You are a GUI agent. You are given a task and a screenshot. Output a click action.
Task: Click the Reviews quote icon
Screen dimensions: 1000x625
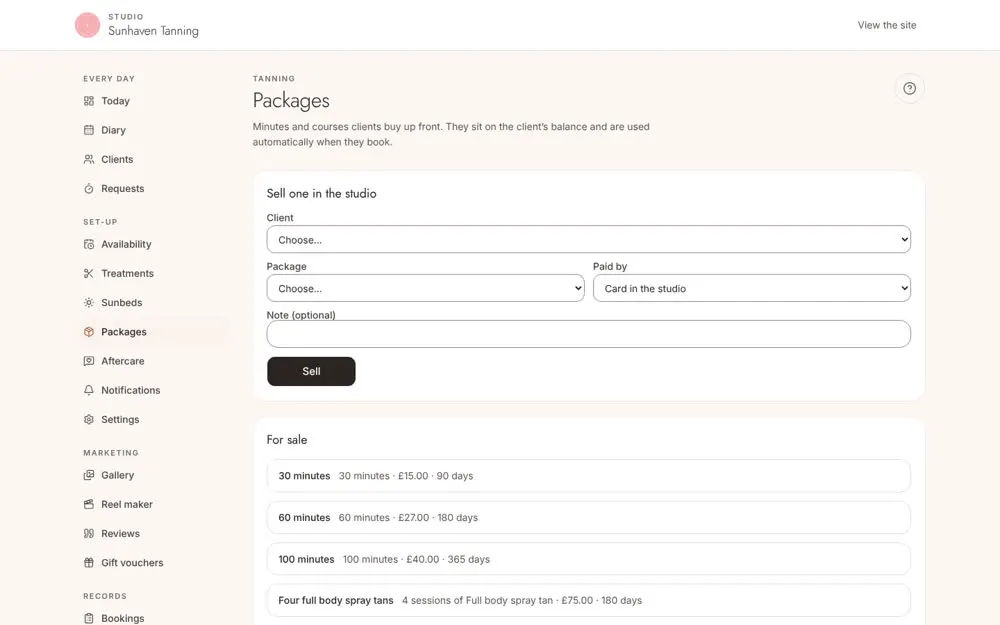89,534
